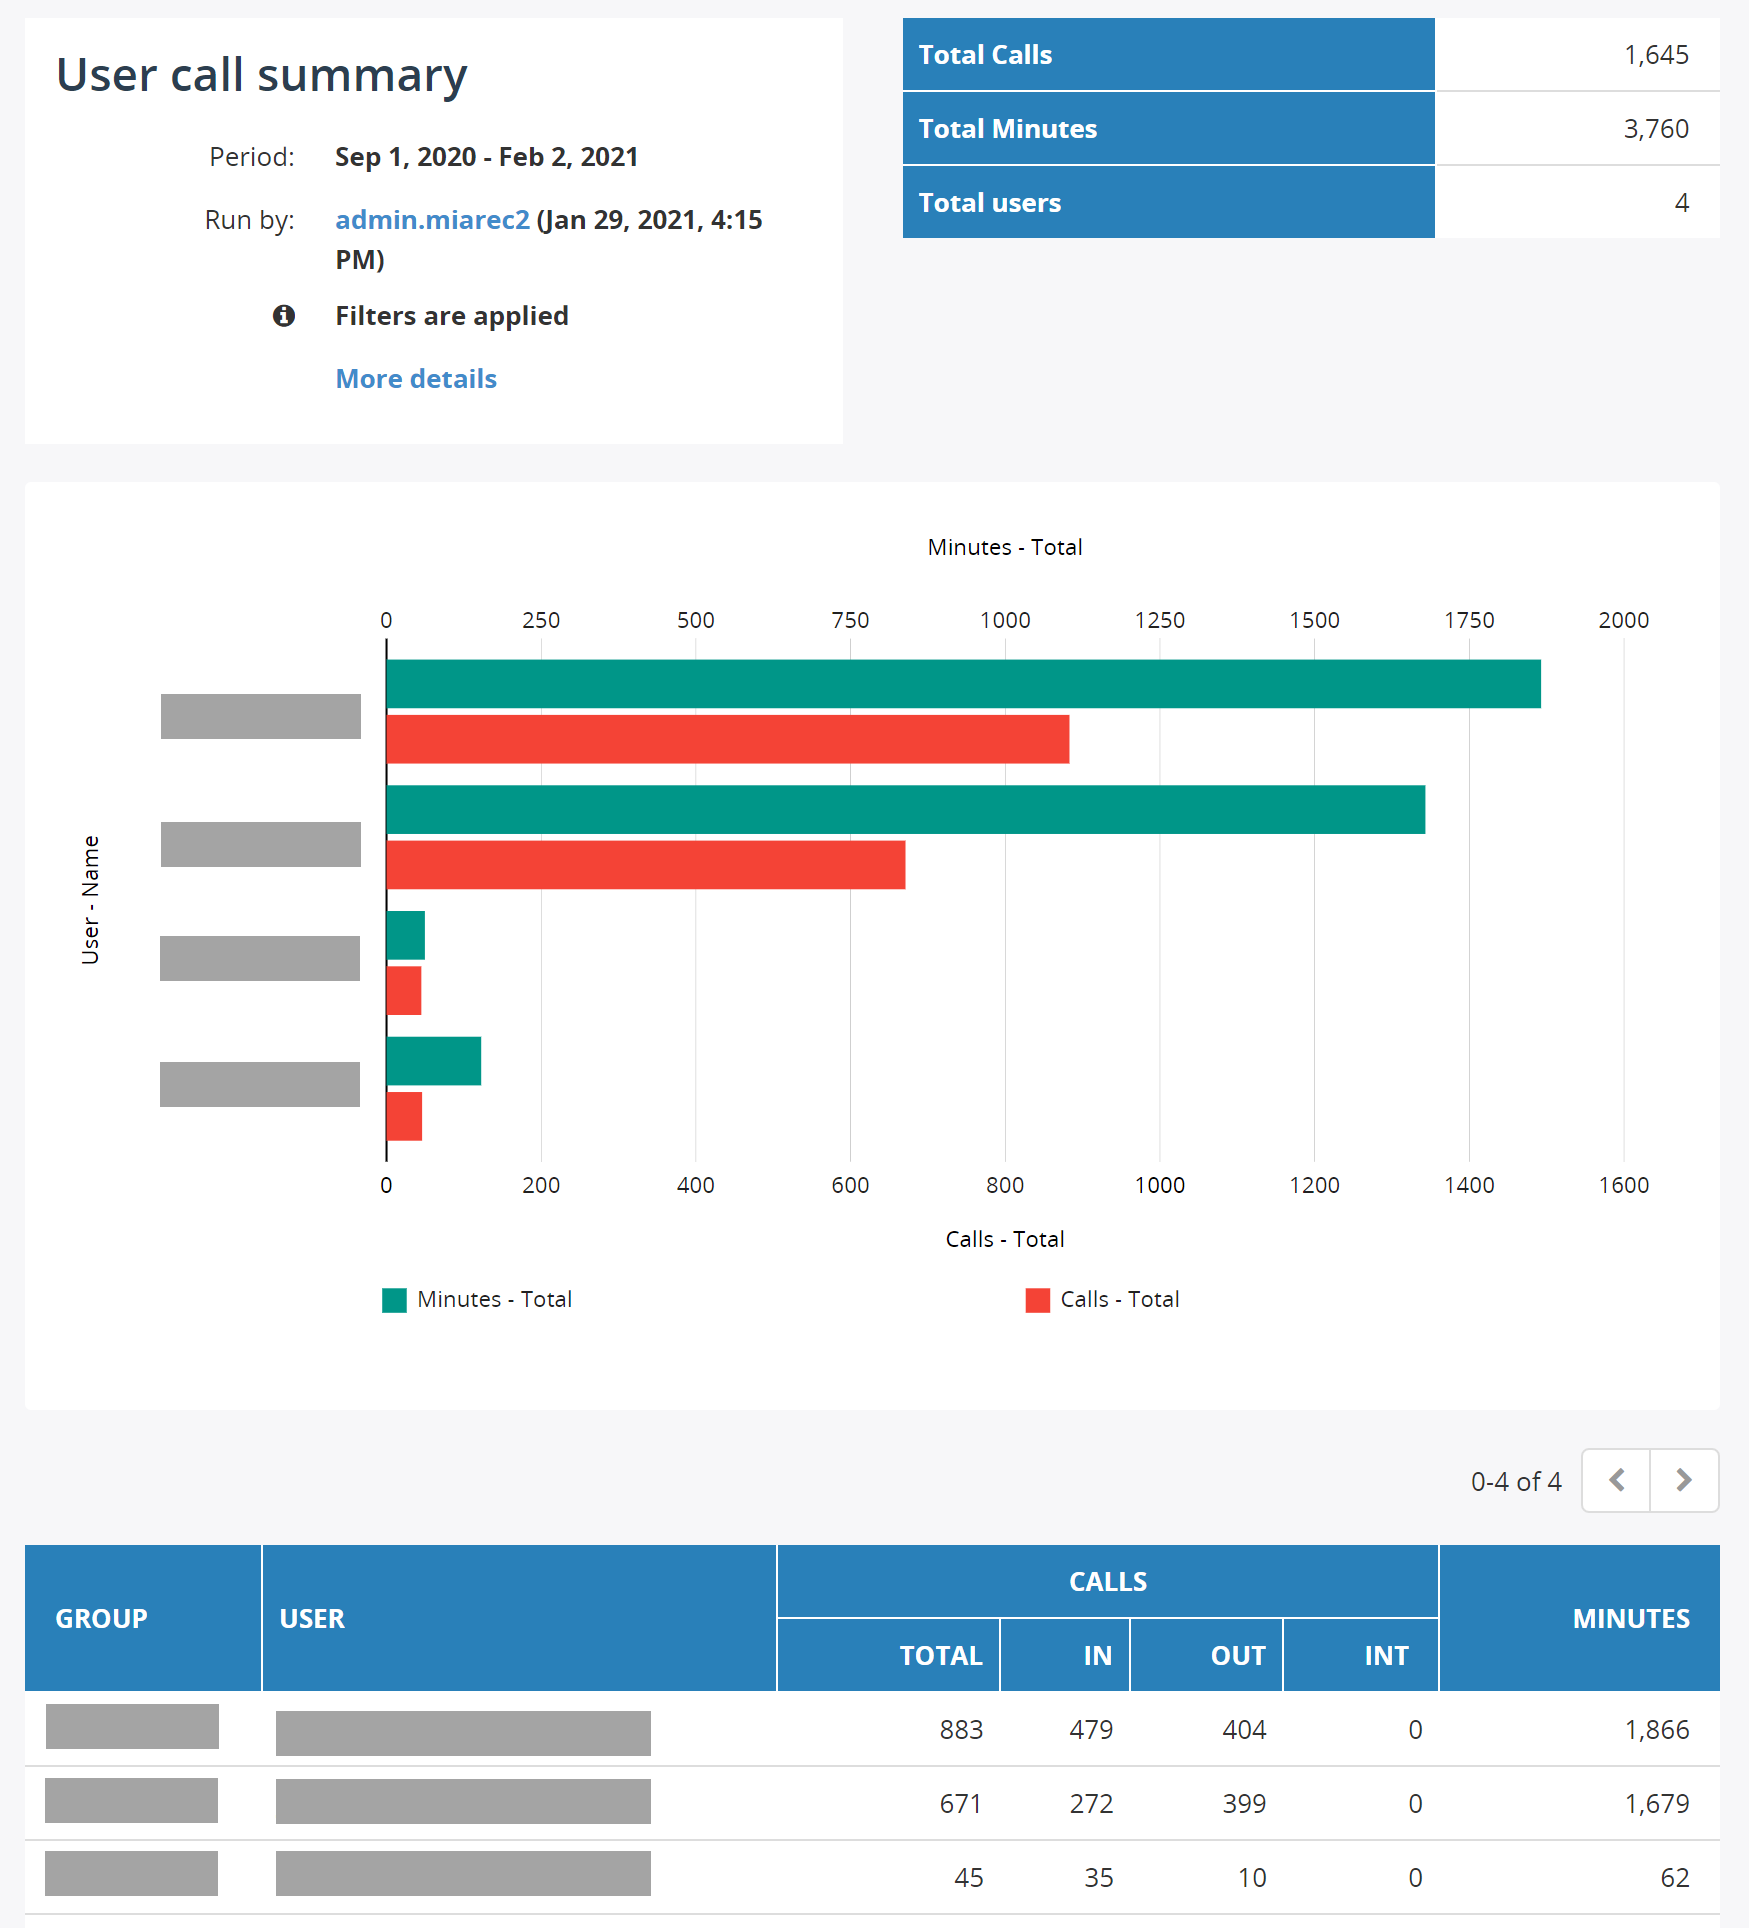Click the Minutes - Total legend label
Screen dimensions: 1749x1928
pyautogui.click(x=495, y=1299)
